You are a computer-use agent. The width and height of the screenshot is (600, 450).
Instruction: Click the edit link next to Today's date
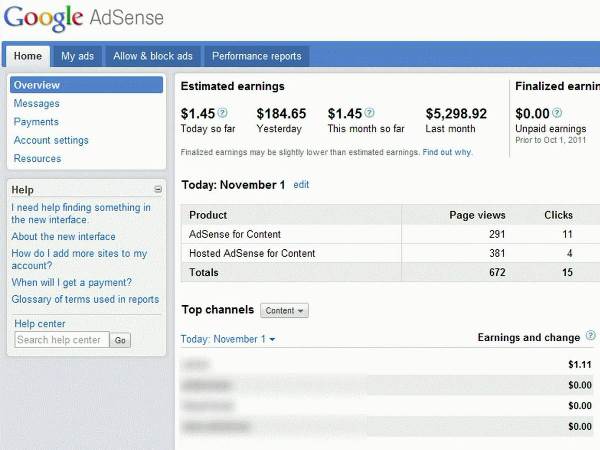click(301, 185)
